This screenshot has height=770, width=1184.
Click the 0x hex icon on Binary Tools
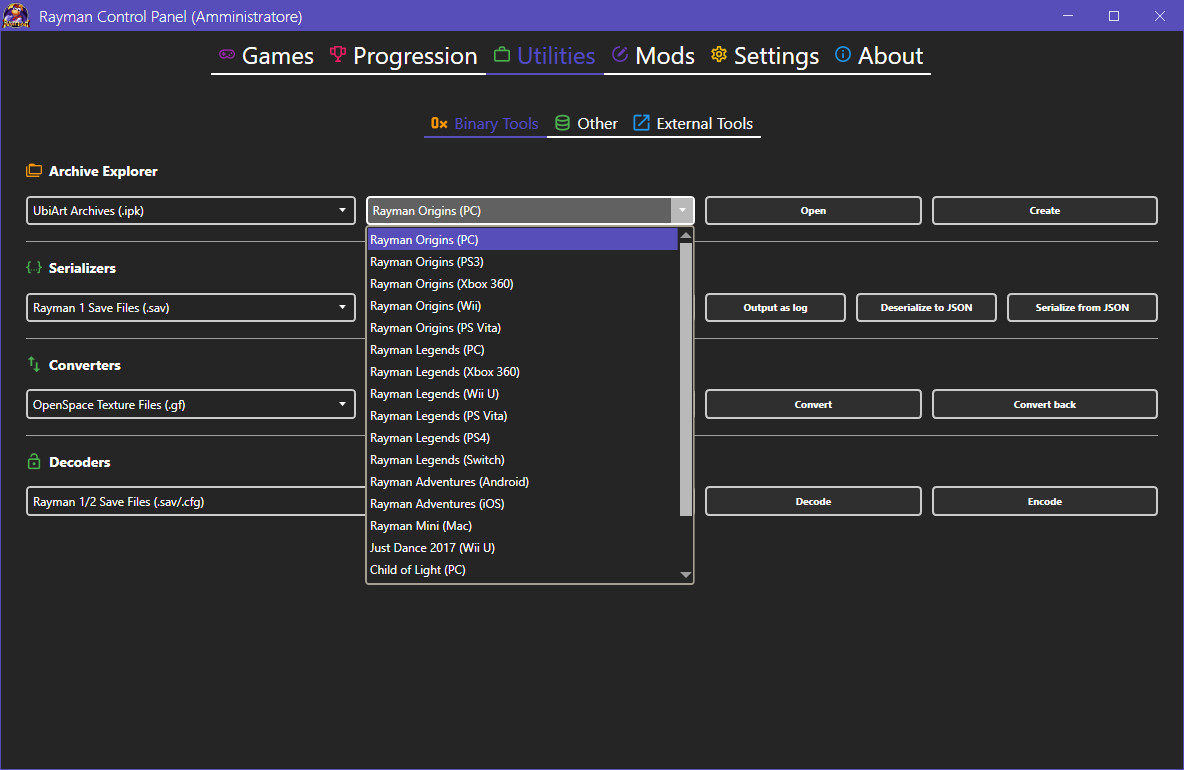[x=440, y=123]
